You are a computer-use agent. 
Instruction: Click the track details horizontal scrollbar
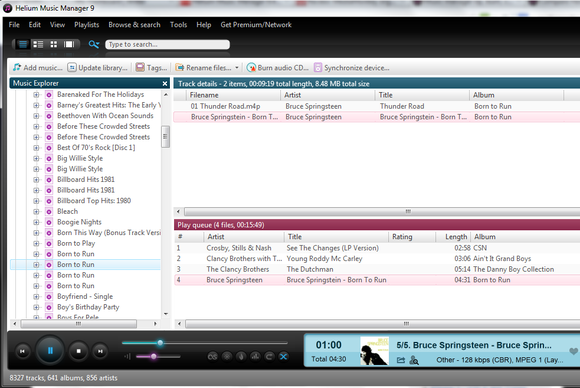click(382, 212)
